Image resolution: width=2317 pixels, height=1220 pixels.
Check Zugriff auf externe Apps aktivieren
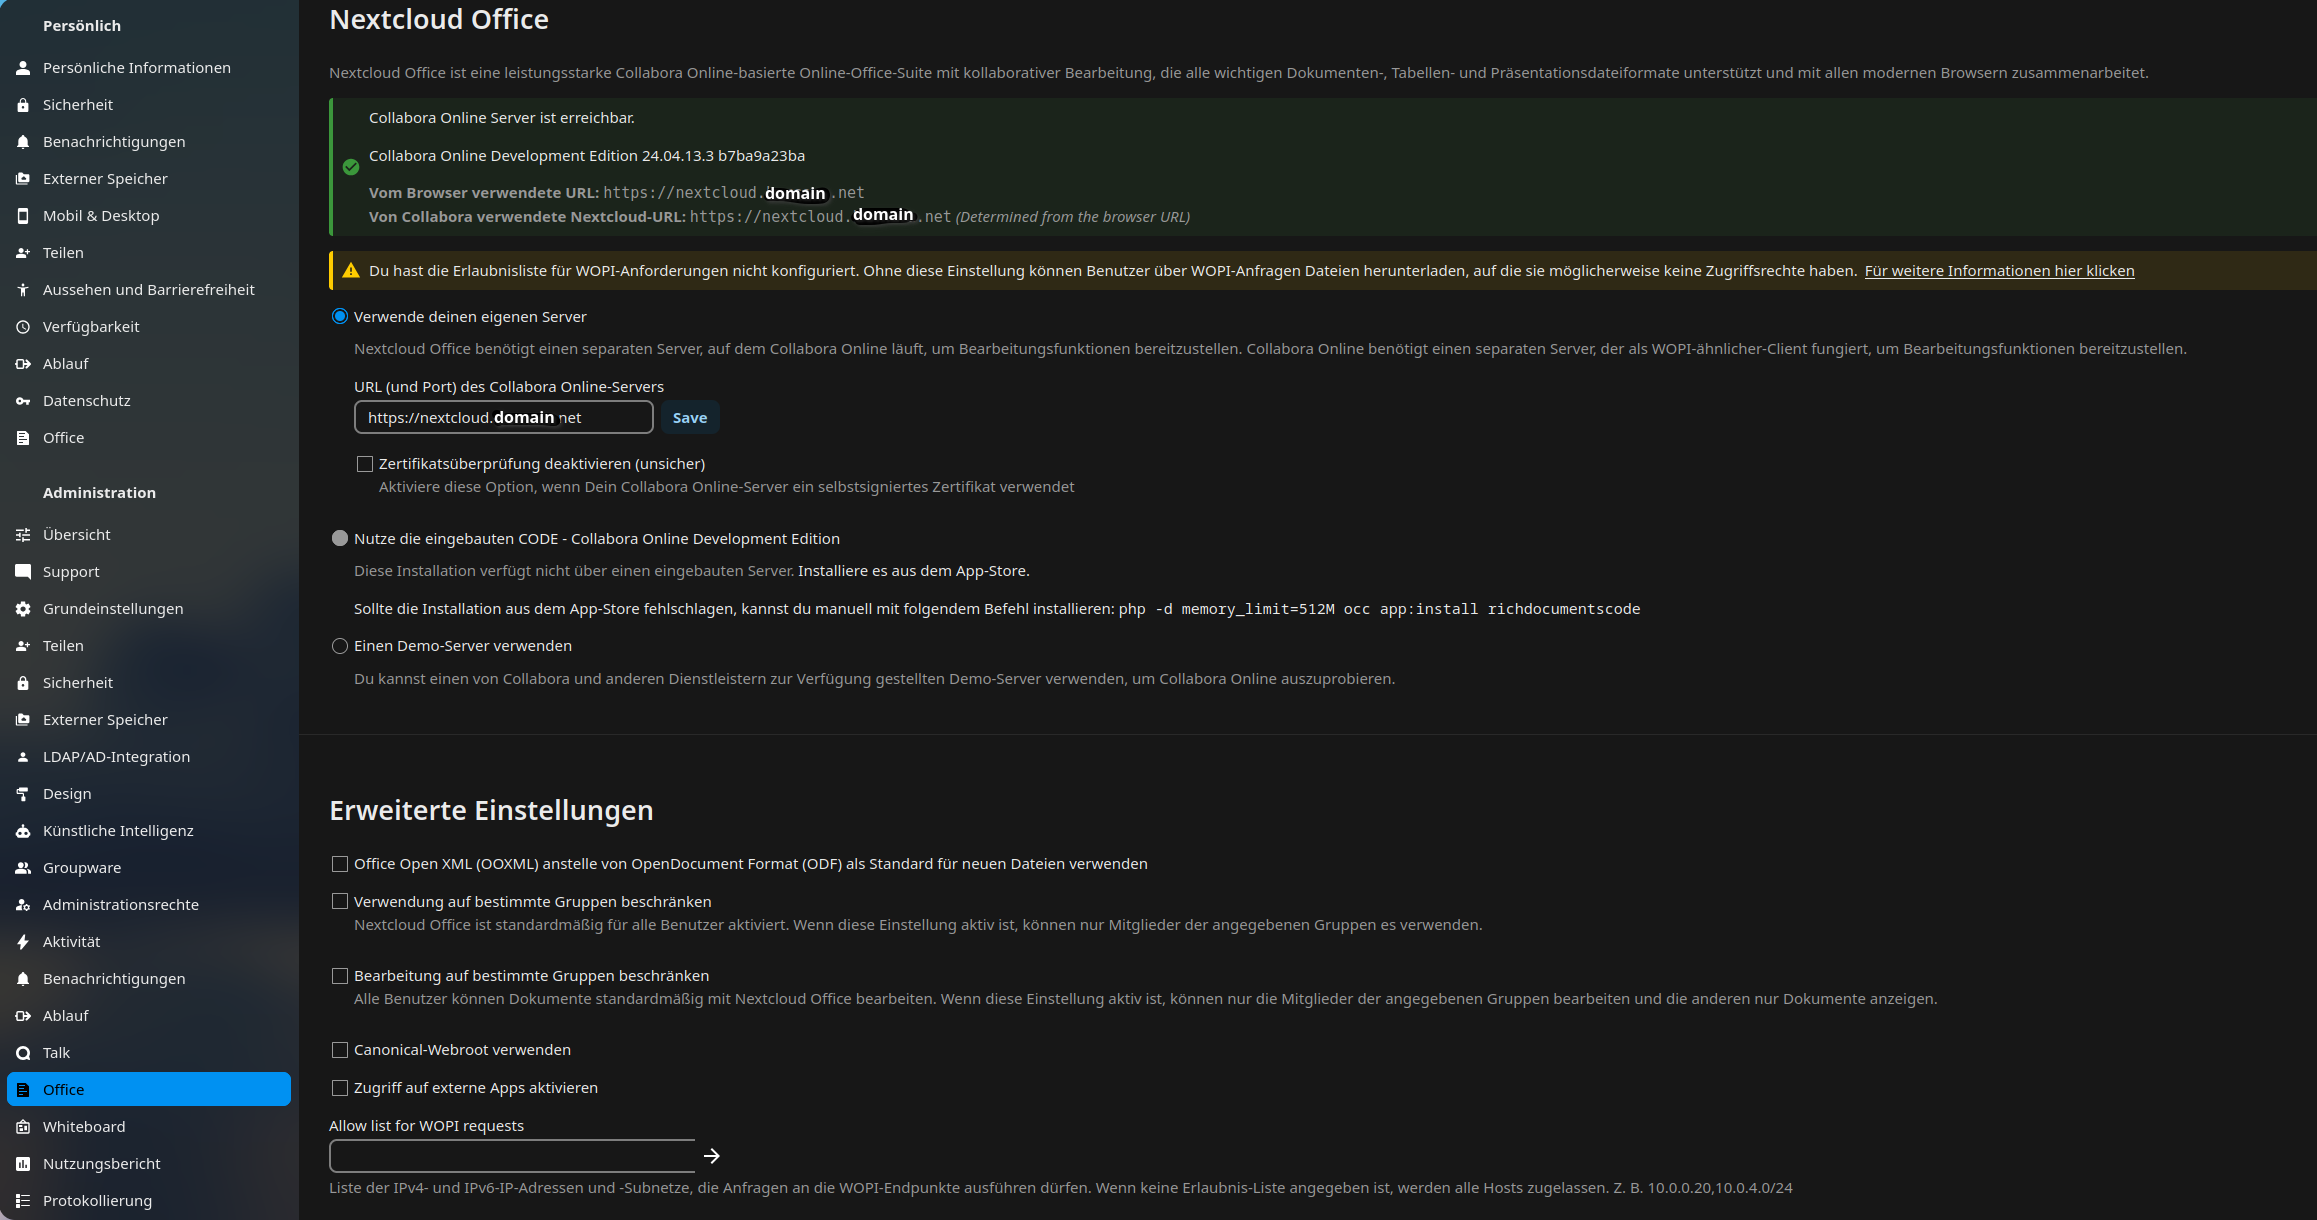tap(340, 1088)
